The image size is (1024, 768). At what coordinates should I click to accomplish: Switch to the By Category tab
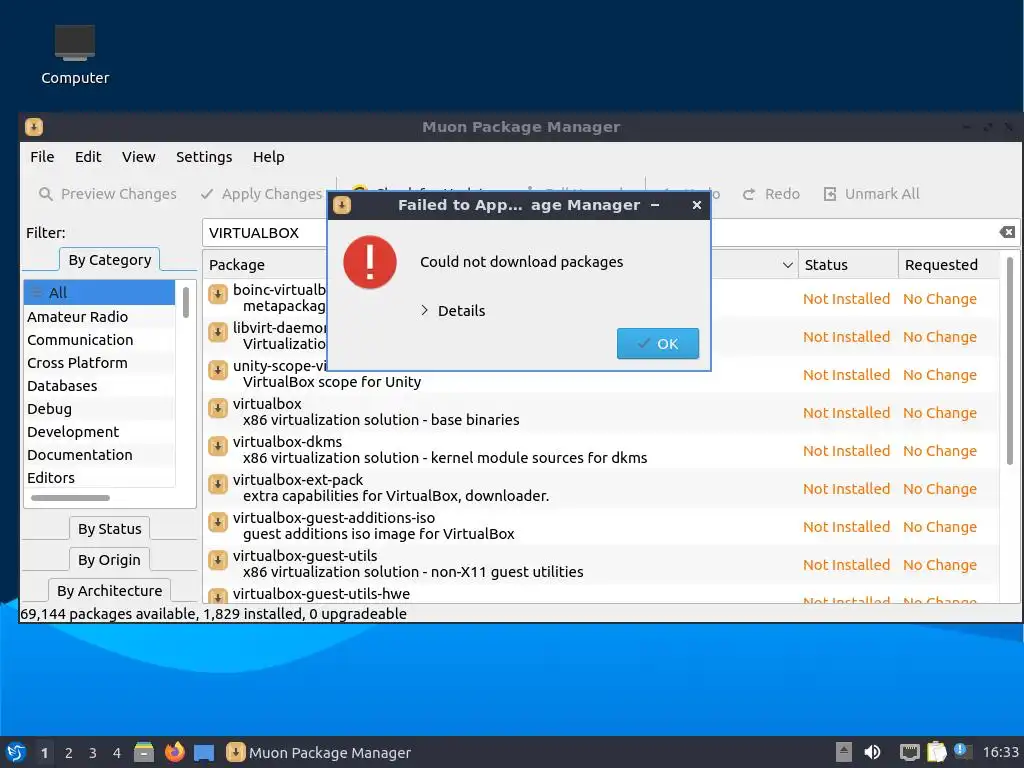coord(110,260)
